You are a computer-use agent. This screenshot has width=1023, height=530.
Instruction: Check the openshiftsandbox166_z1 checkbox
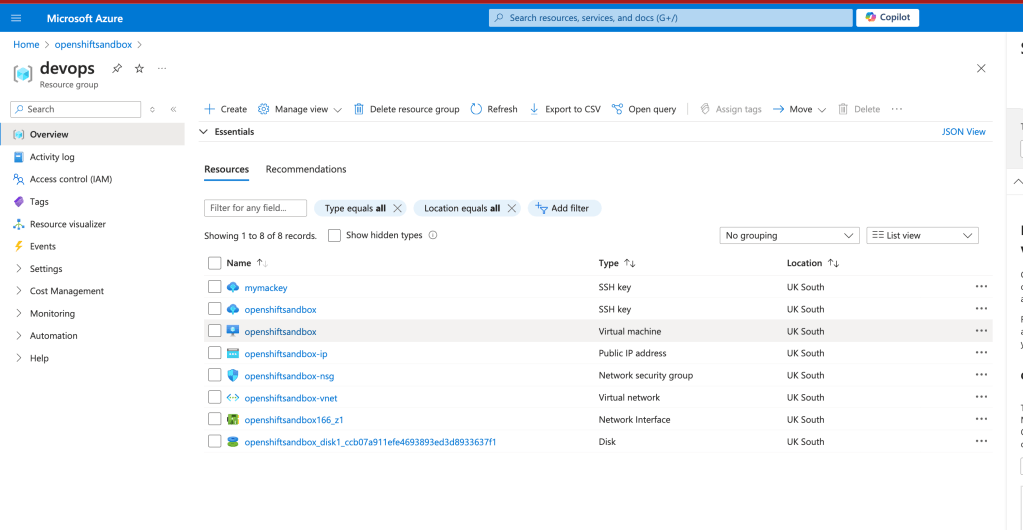pos(215,419)
